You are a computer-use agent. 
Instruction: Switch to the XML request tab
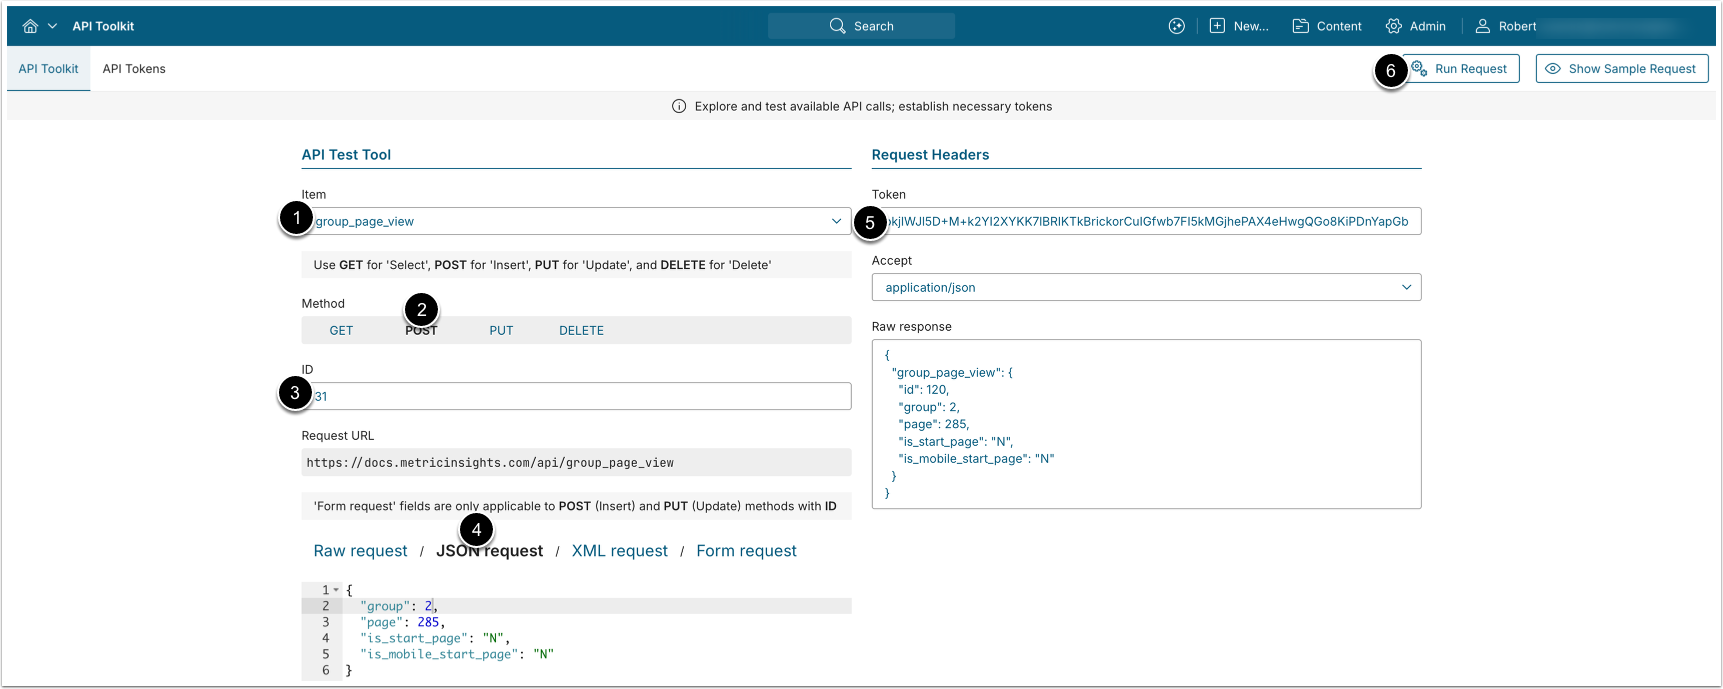(619, 551)
